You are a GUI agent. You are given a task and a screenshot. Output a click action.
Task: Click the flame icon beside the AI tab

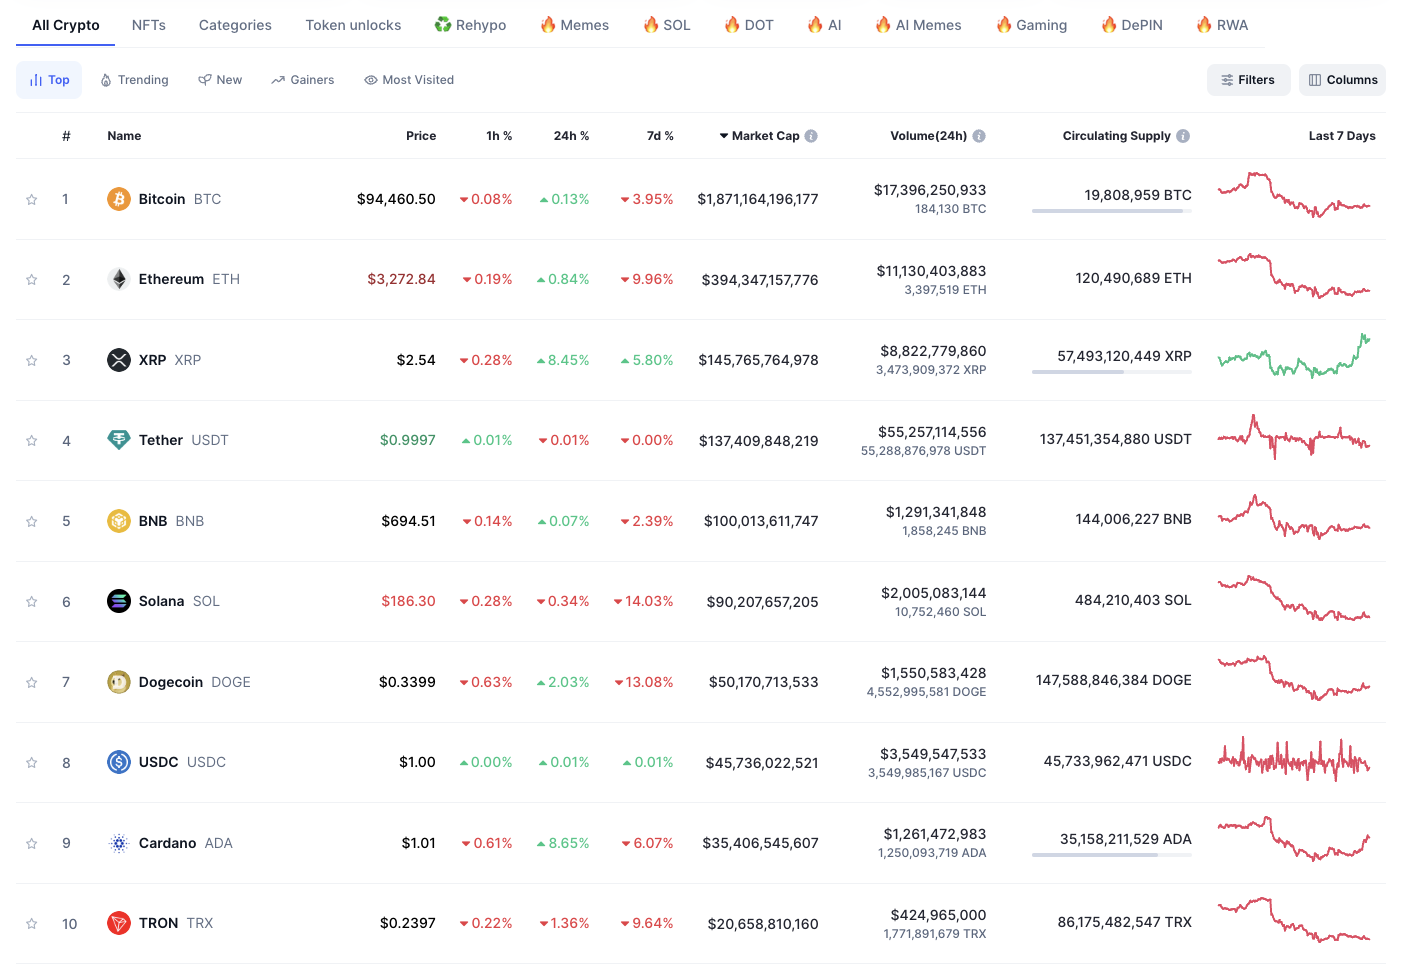click(x=815, y=24)
